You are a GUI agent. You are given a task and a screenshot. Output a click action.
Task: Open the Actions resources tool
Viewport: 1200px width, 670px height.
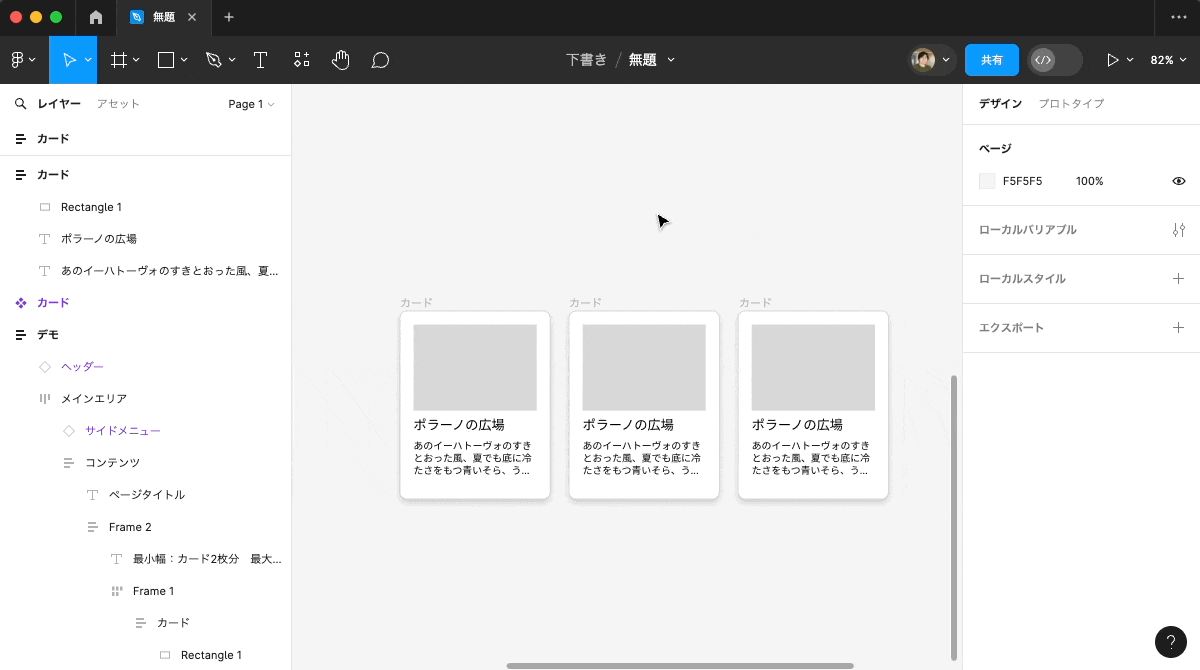(301, 60)
